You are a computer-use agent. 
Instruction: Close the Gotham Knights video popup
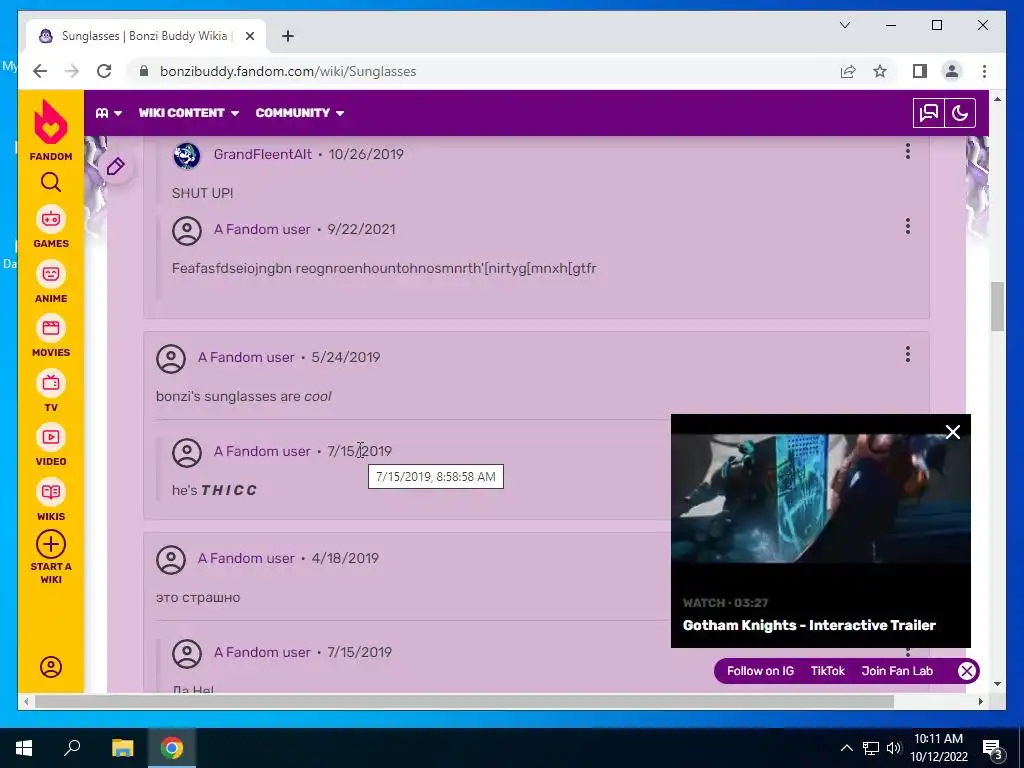[x=953, y=432]
